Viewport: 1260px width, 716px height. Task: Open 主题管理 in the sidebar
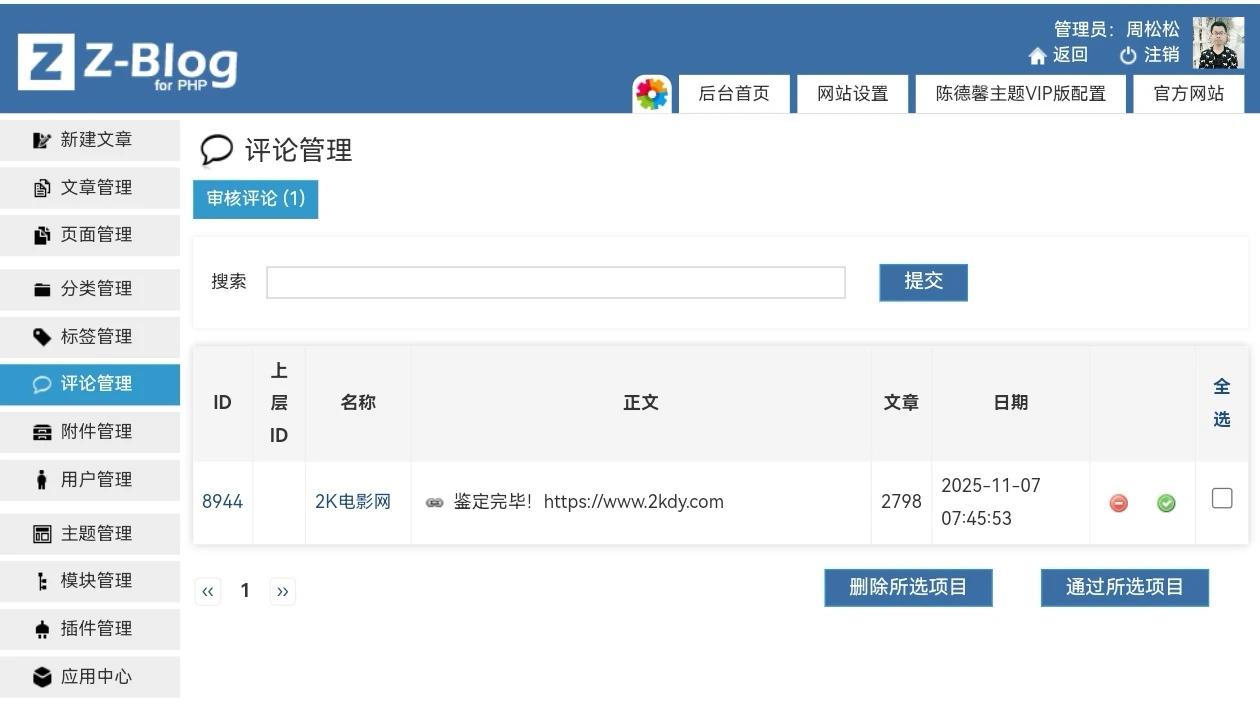point(90,534)
